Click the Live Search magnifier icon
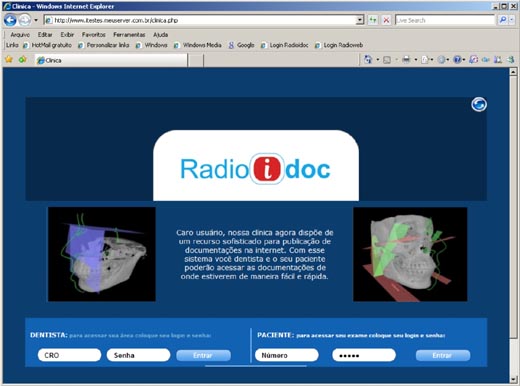520x386 pixels. coord(503,20)
